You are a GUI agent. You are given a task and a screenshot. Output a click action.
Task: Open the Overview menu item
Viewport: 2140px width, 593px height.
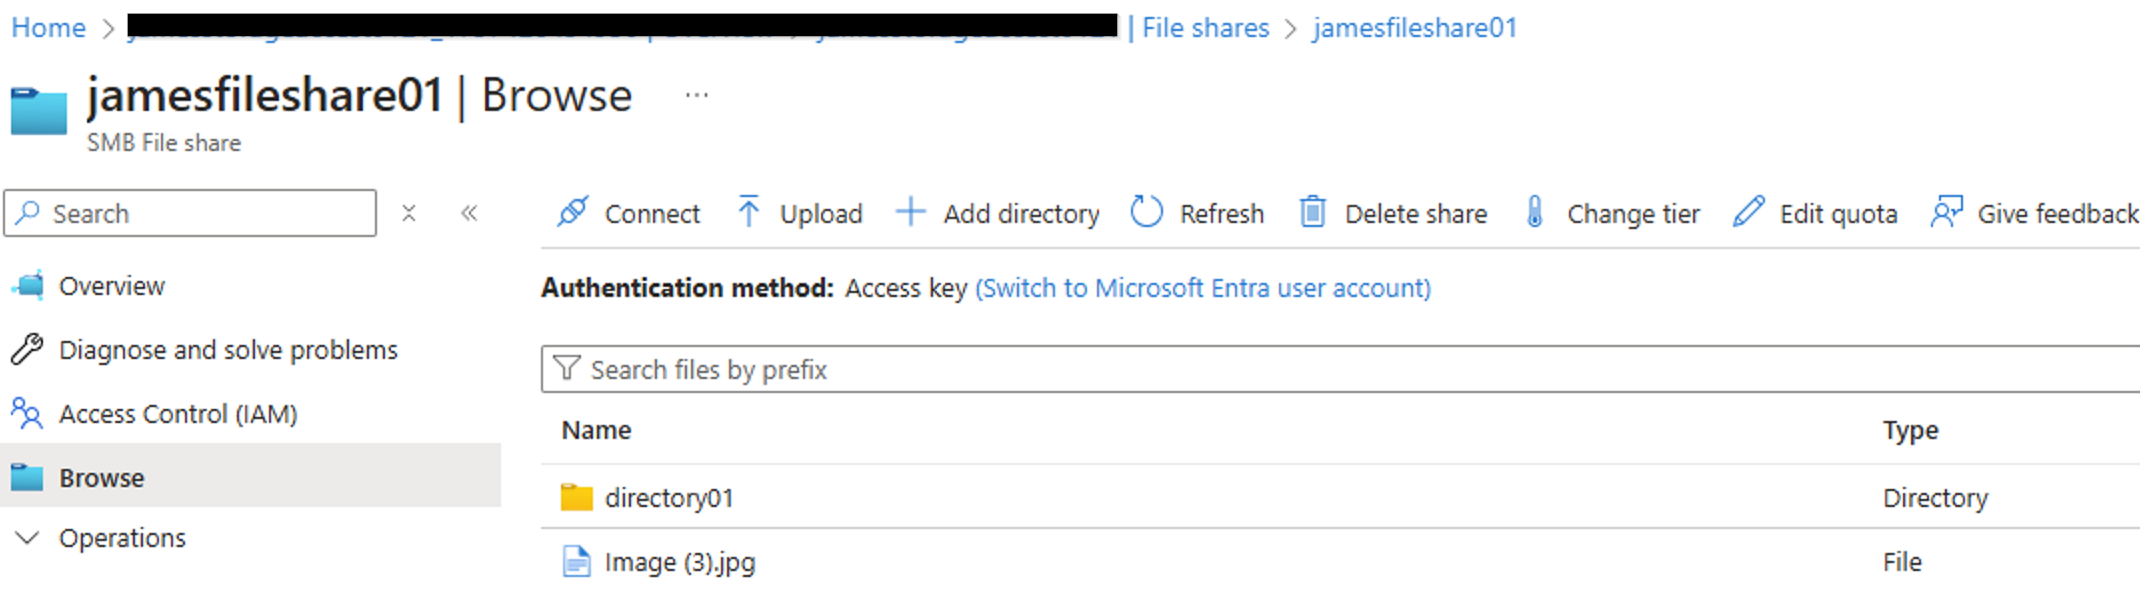tap(111, 286)
